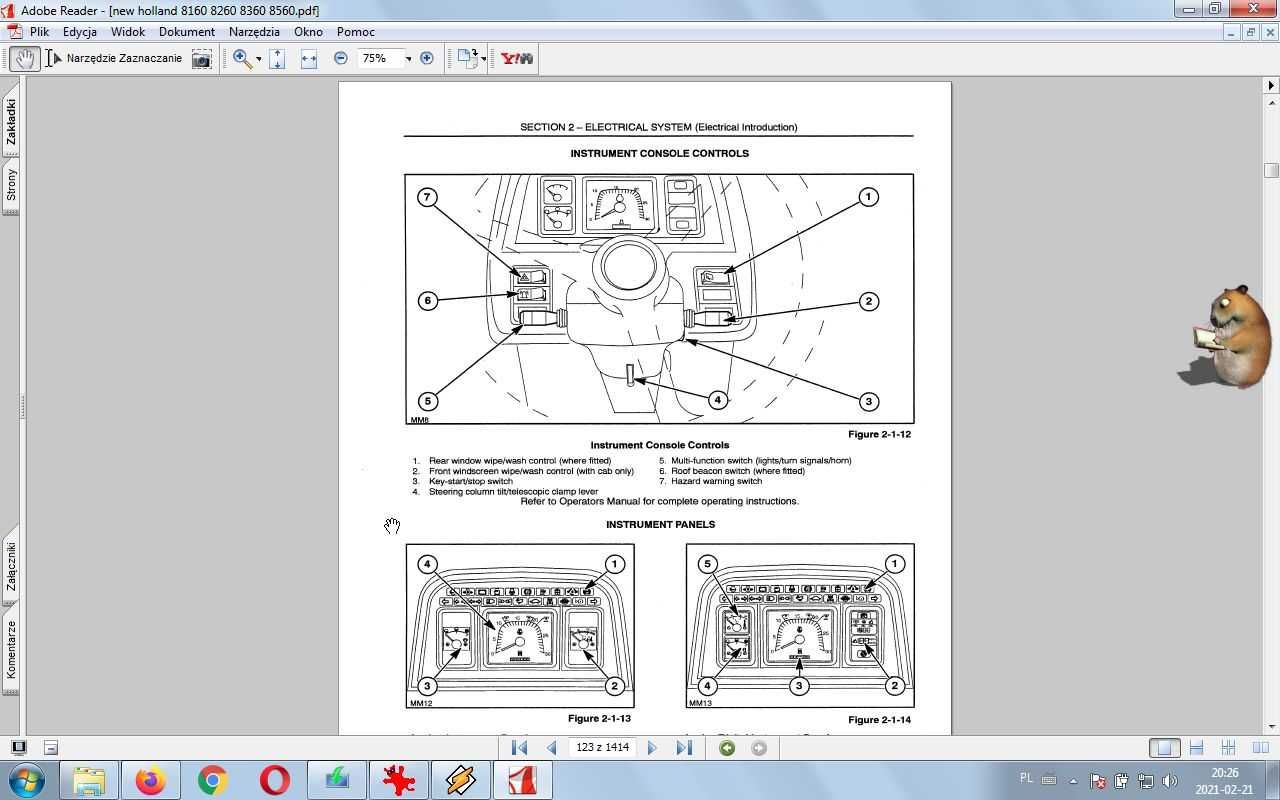
Task: Open the rotate view dropdown arrow
Action: [x=484, y=59]
